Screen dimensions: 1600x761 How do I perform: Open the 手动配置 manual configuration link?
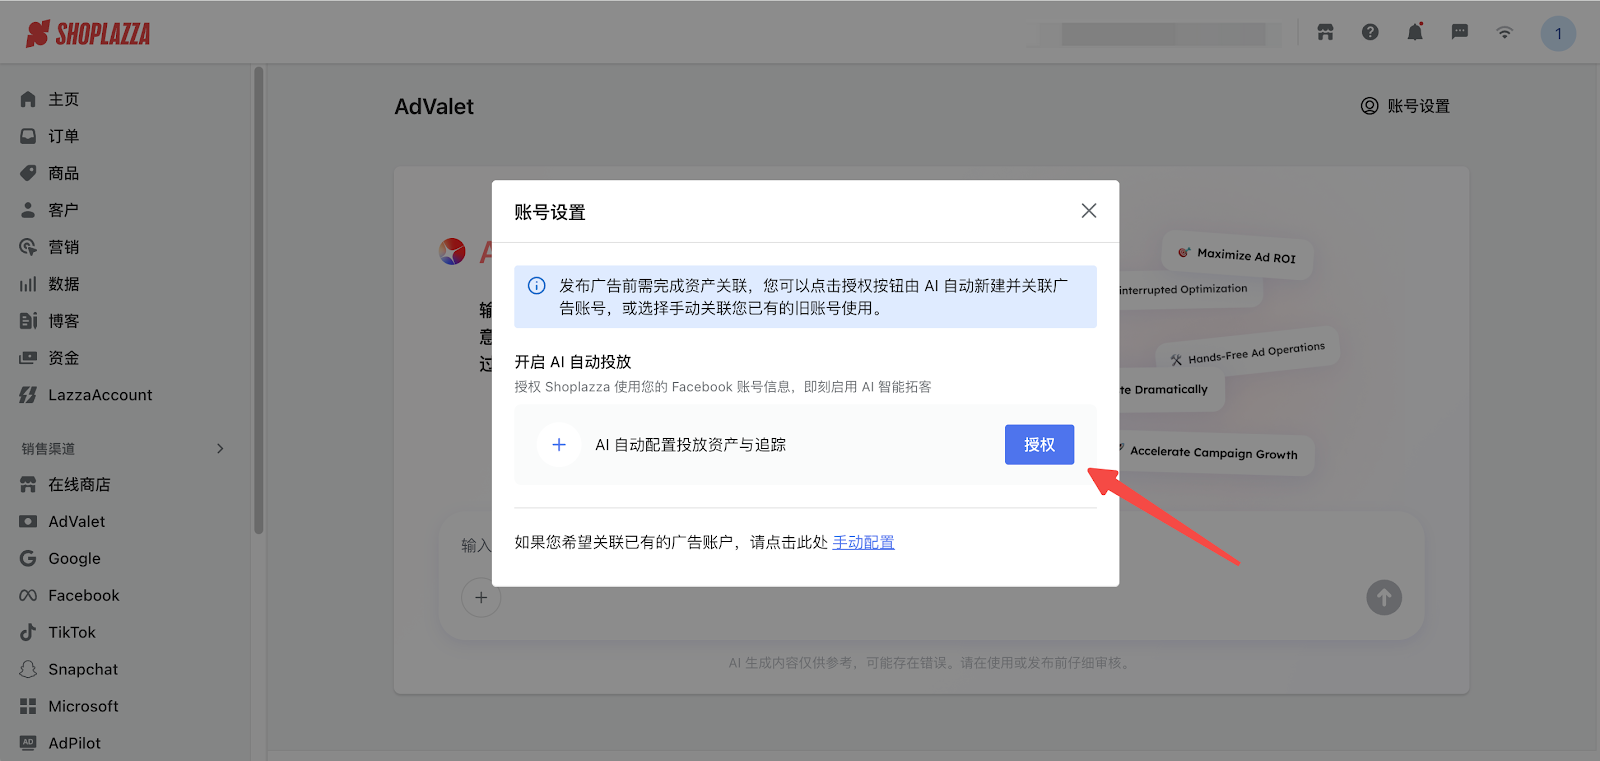[863, 542]
